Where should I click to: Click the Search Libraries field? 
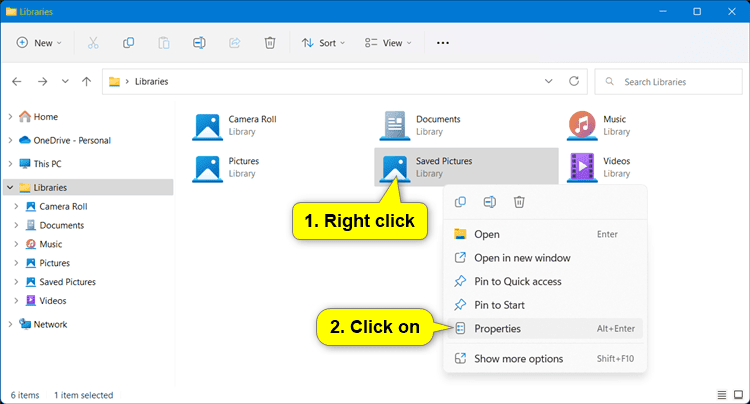click(x=672, y=81)
